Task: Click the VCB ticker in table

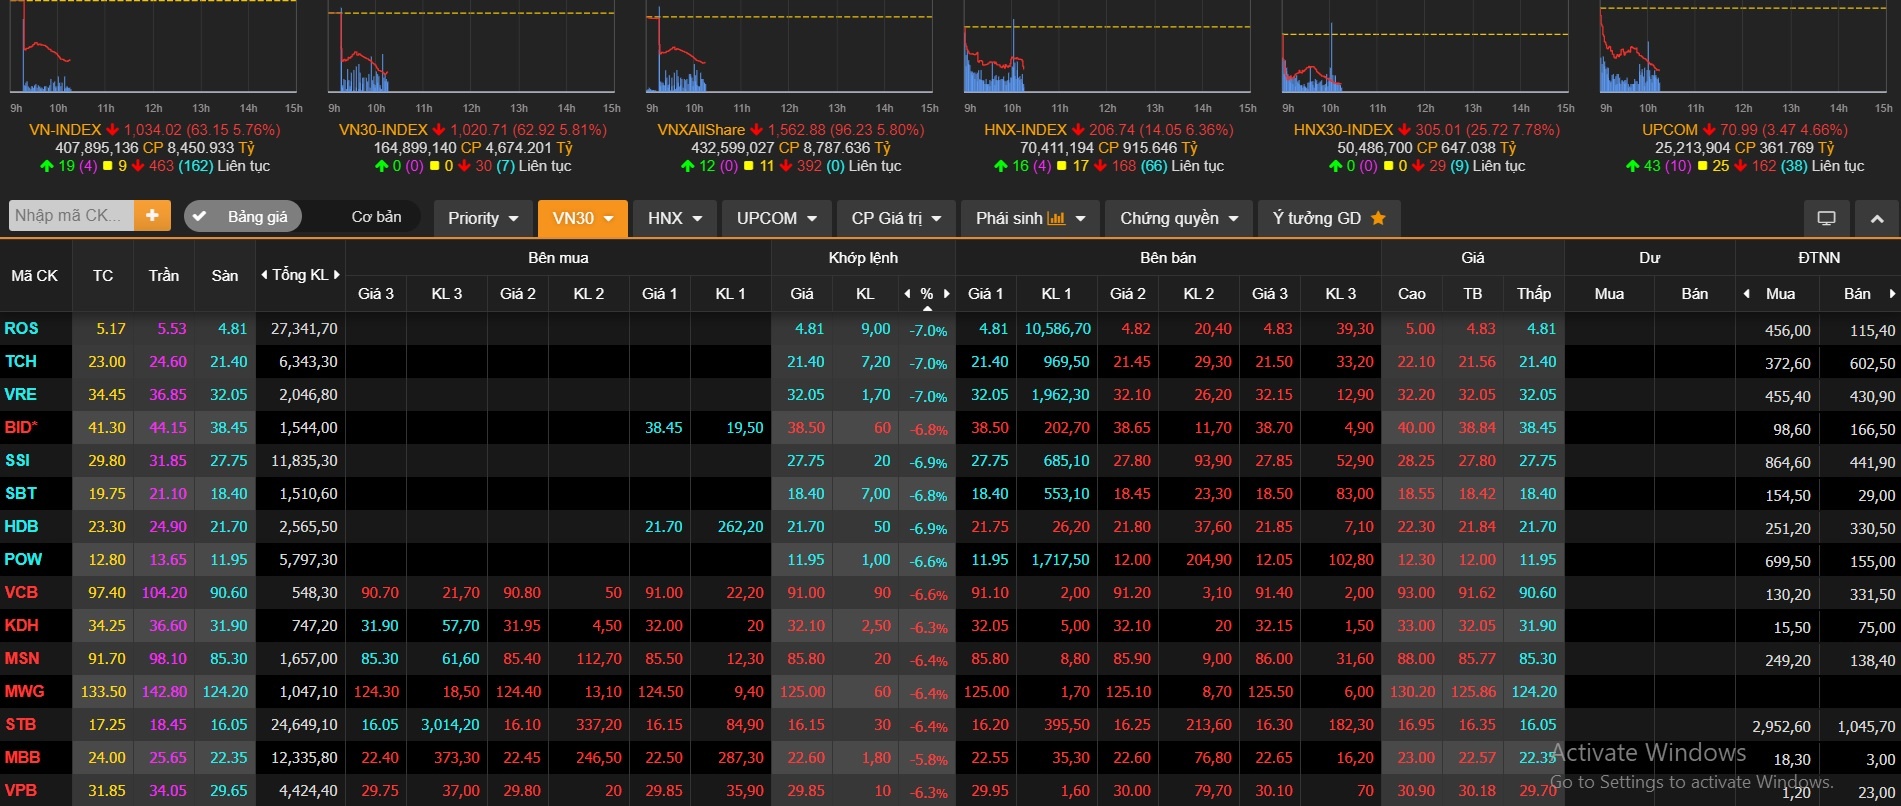Action: coord(21,593)
